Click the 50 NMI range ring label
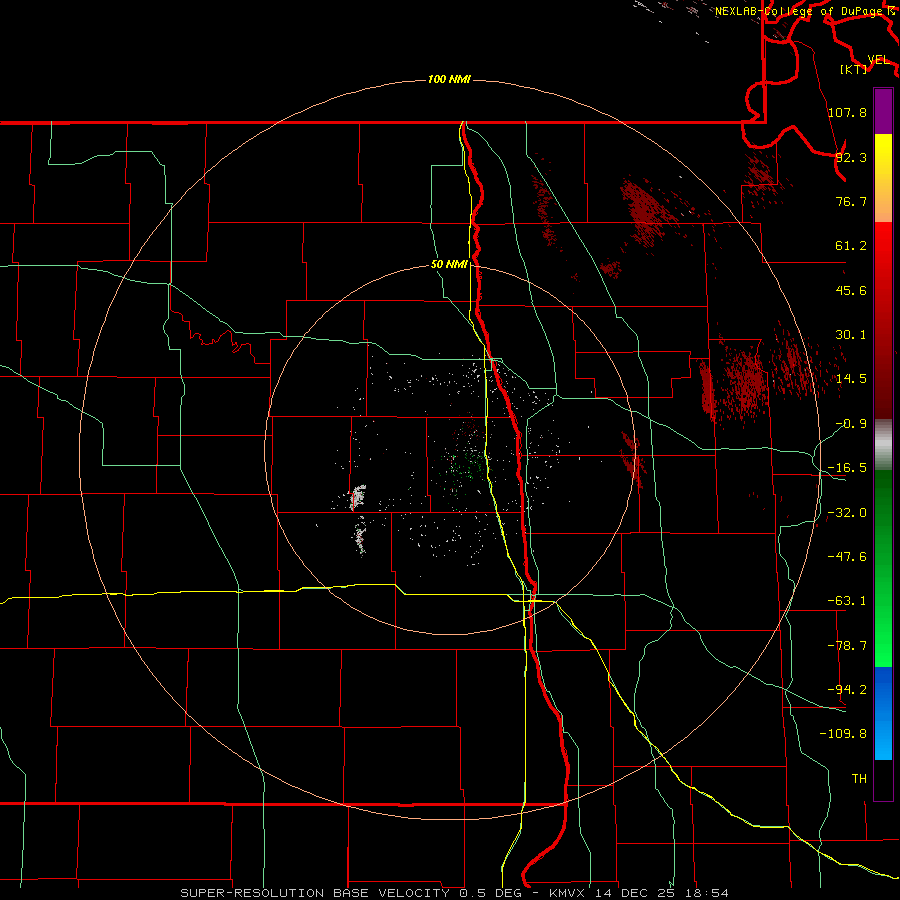This screenshot has height=900, width=900. [449, 265]
